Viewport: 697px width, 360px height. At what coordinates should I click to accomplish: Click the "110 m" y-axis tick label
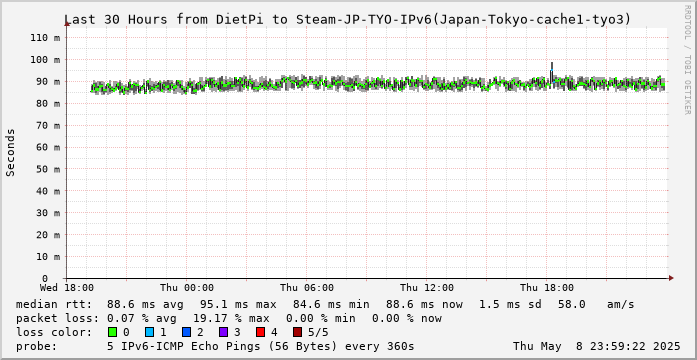click(45, 37)
